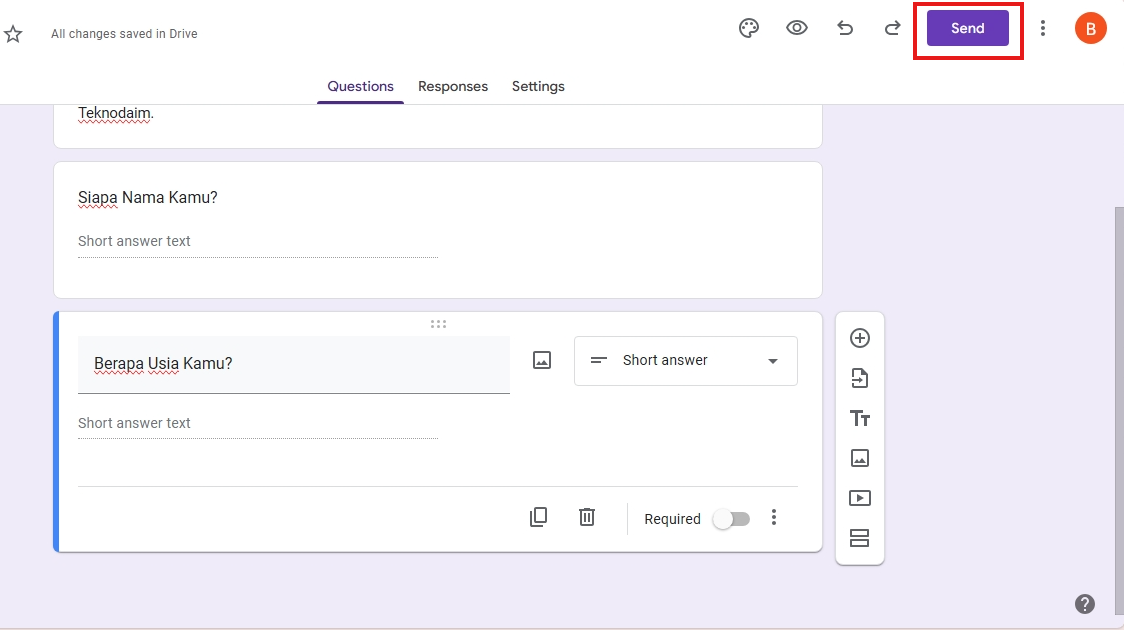Image resolution: width=1124 pixels, height=630 pixels.
Task: Toggle Required for the age question
Action: click(731, 518)
